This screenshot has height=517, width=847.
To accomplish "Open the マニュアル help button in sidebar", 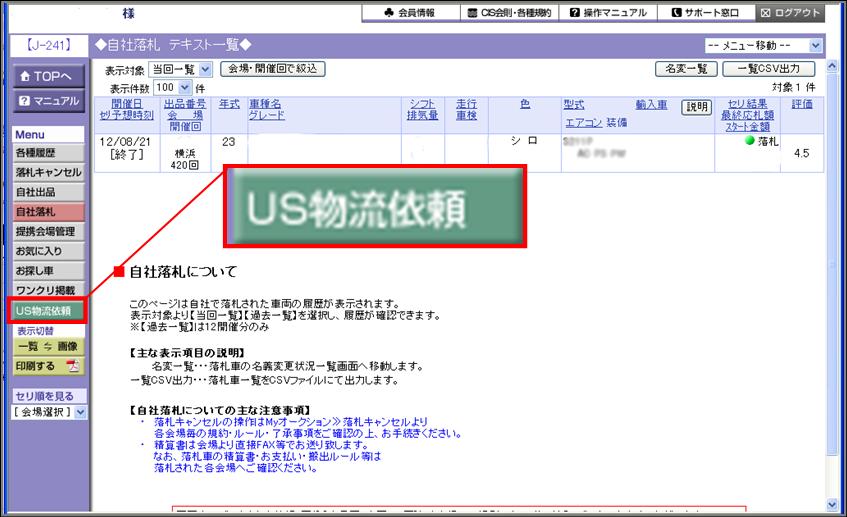I will [49, 101].
